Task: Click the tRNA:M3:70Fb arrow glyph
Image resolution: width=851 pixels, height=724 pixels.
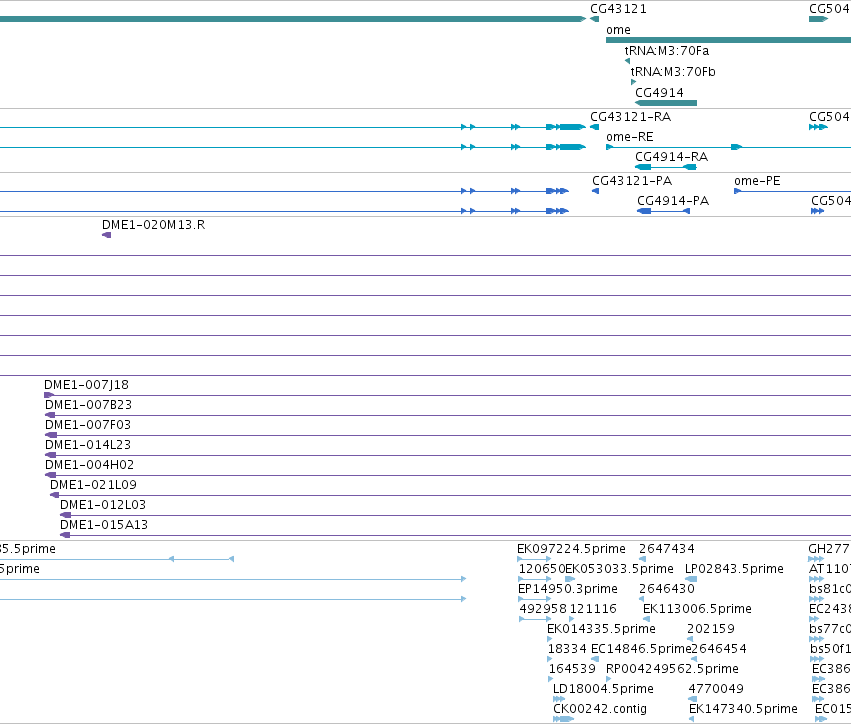Action: pyautogui.click(x=633, y=82)
